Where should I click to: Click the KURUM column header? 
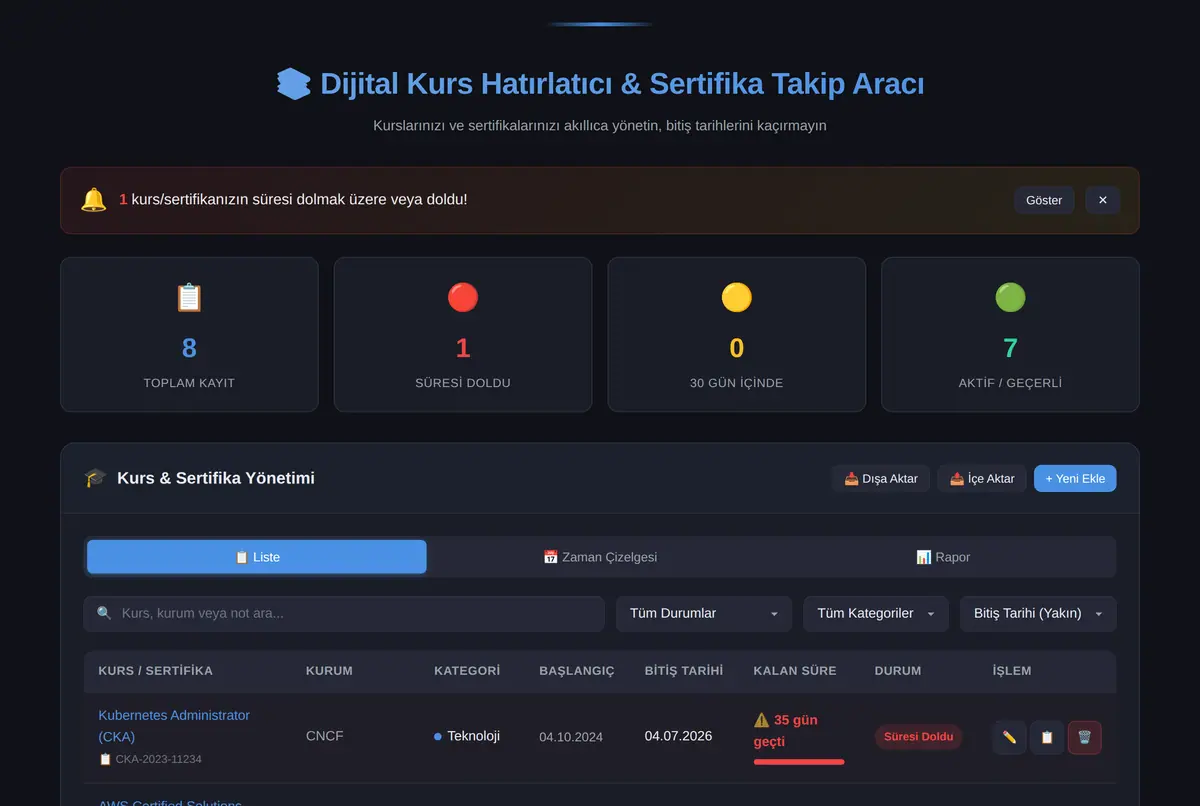(329, 671)
